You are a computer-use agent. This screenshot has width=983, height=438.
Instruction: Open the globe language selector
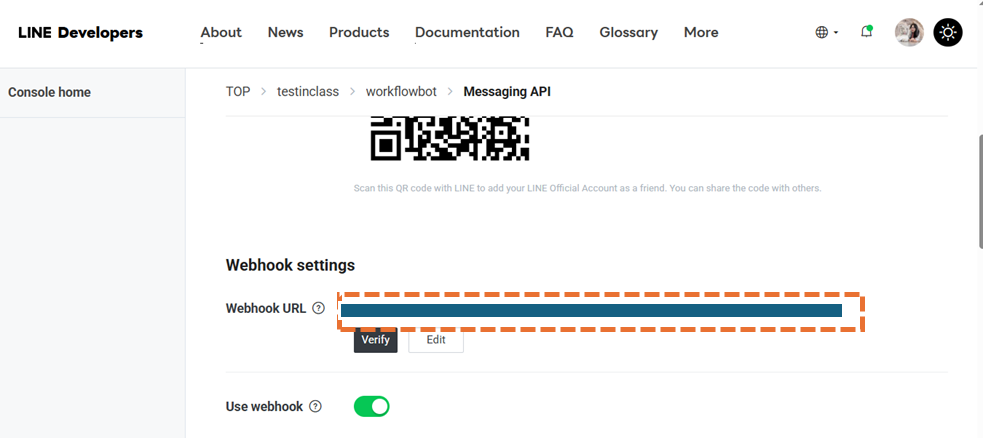point(826,32)
